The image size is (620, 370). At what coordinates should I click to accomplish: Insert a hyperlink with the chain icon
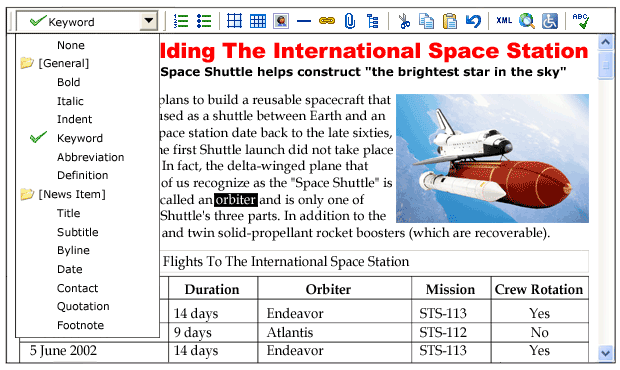[x=327, y=21]
